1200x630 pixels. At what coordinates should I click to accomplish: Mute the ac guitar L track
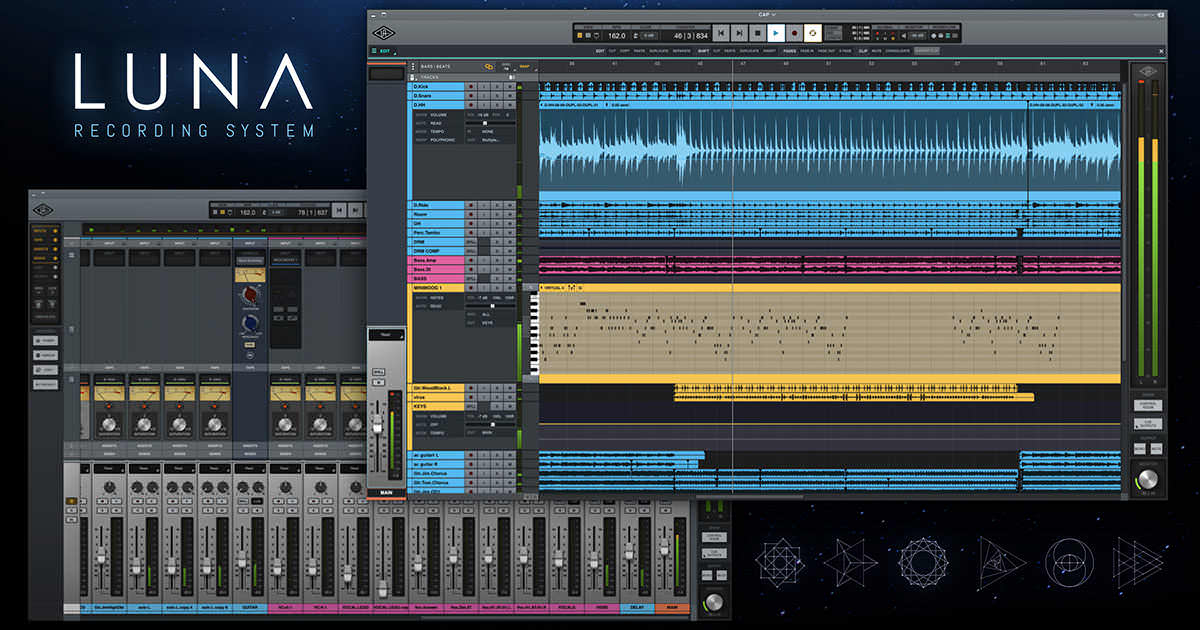pyautogui.click(x=510, y=455)
